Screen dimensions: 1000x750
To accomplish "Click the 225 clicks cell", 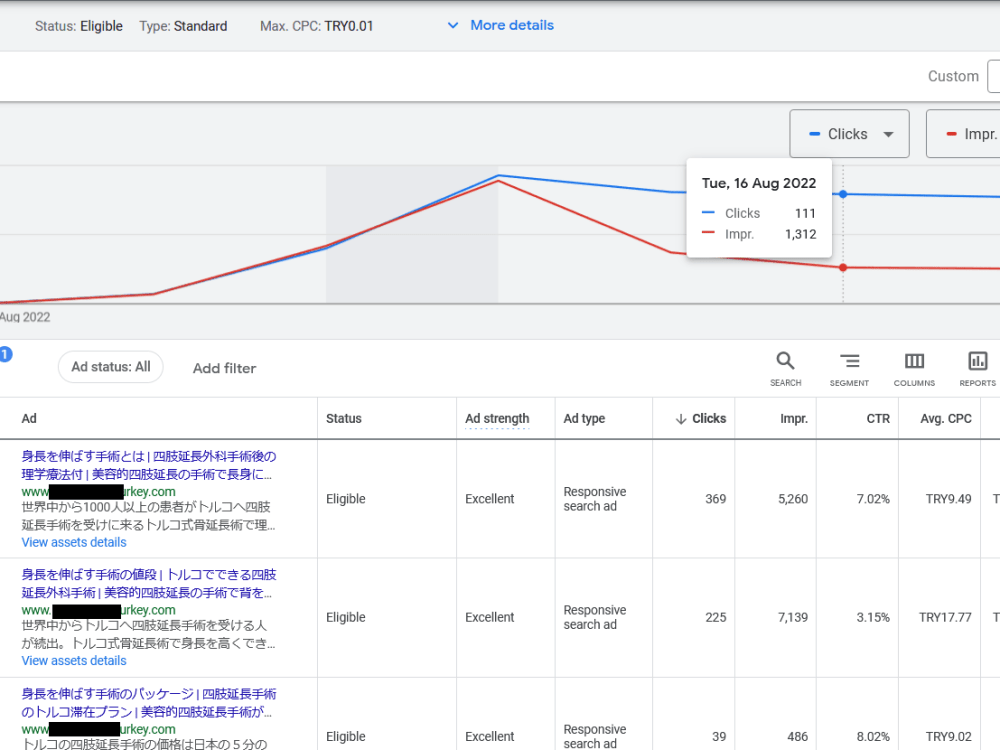I will pyautogui.click(x=716, y=617).
